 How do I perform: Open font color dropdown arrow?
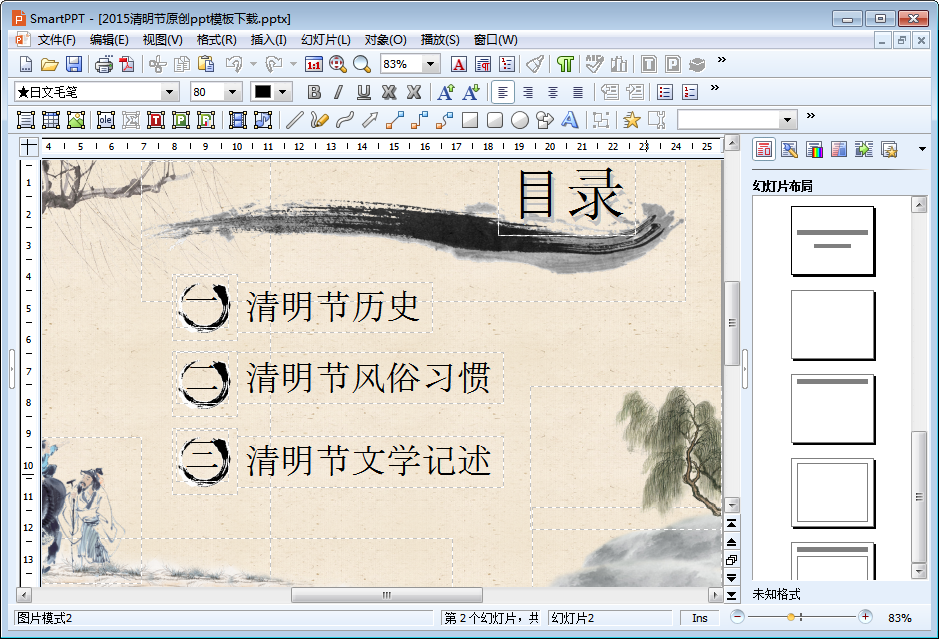click(x=283, y=92)
